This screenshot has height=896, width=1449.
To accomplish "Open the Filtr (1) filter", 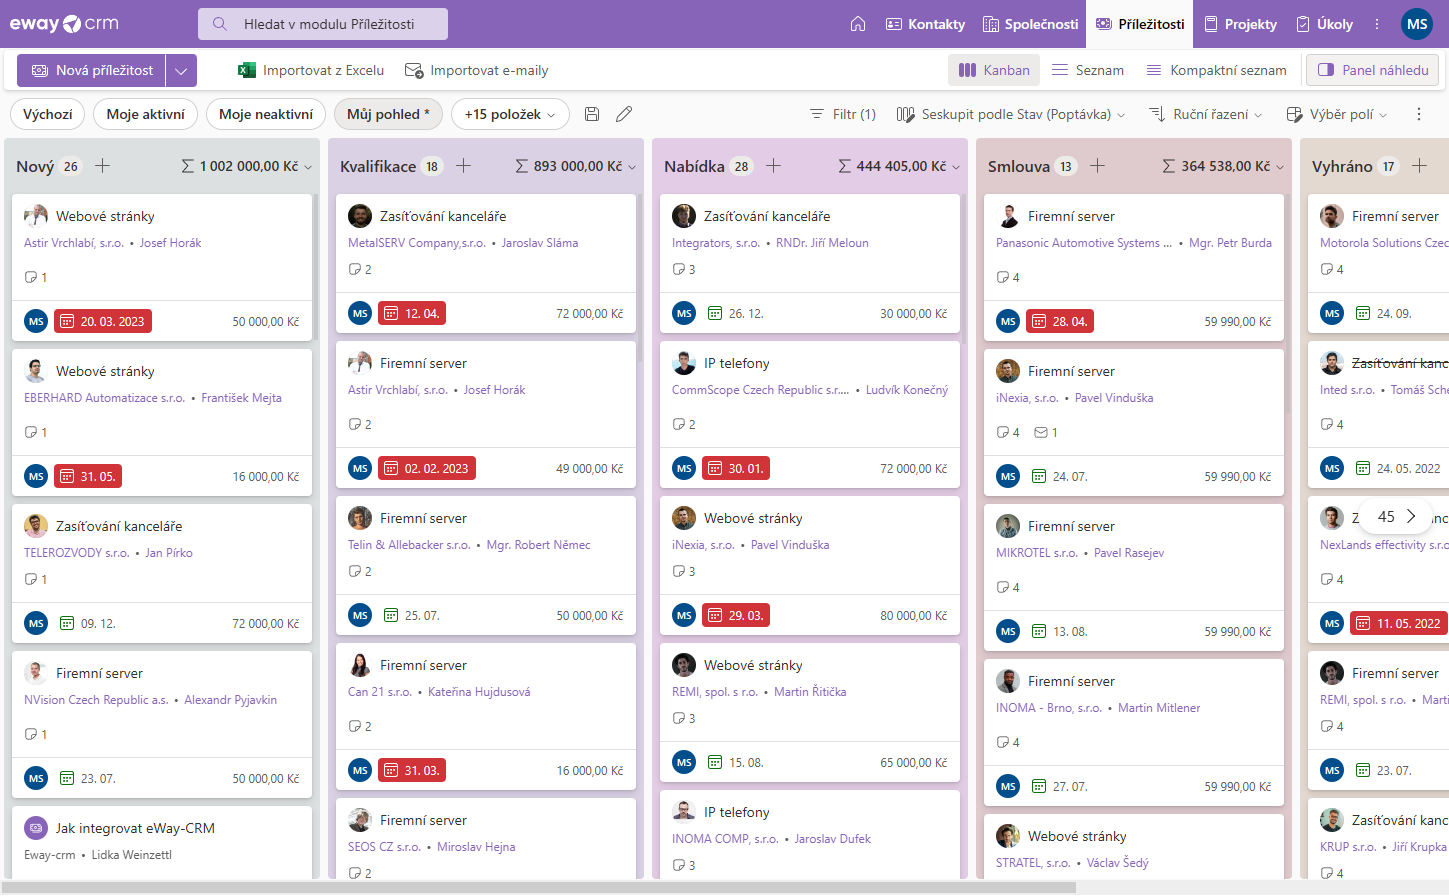I will click(843, 114).
